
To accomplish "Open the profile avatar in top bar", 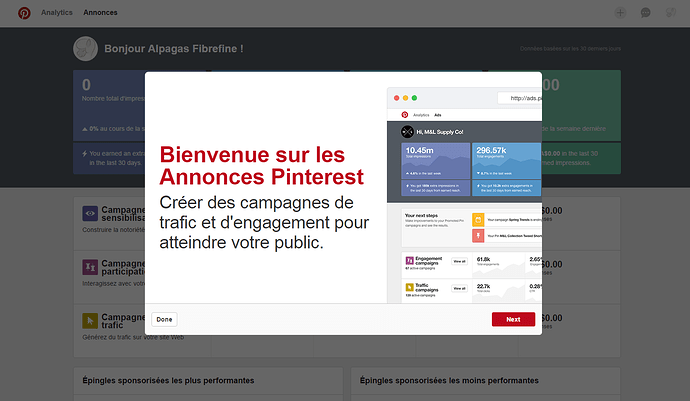I will pyautogui.click(x=671, y=13).
